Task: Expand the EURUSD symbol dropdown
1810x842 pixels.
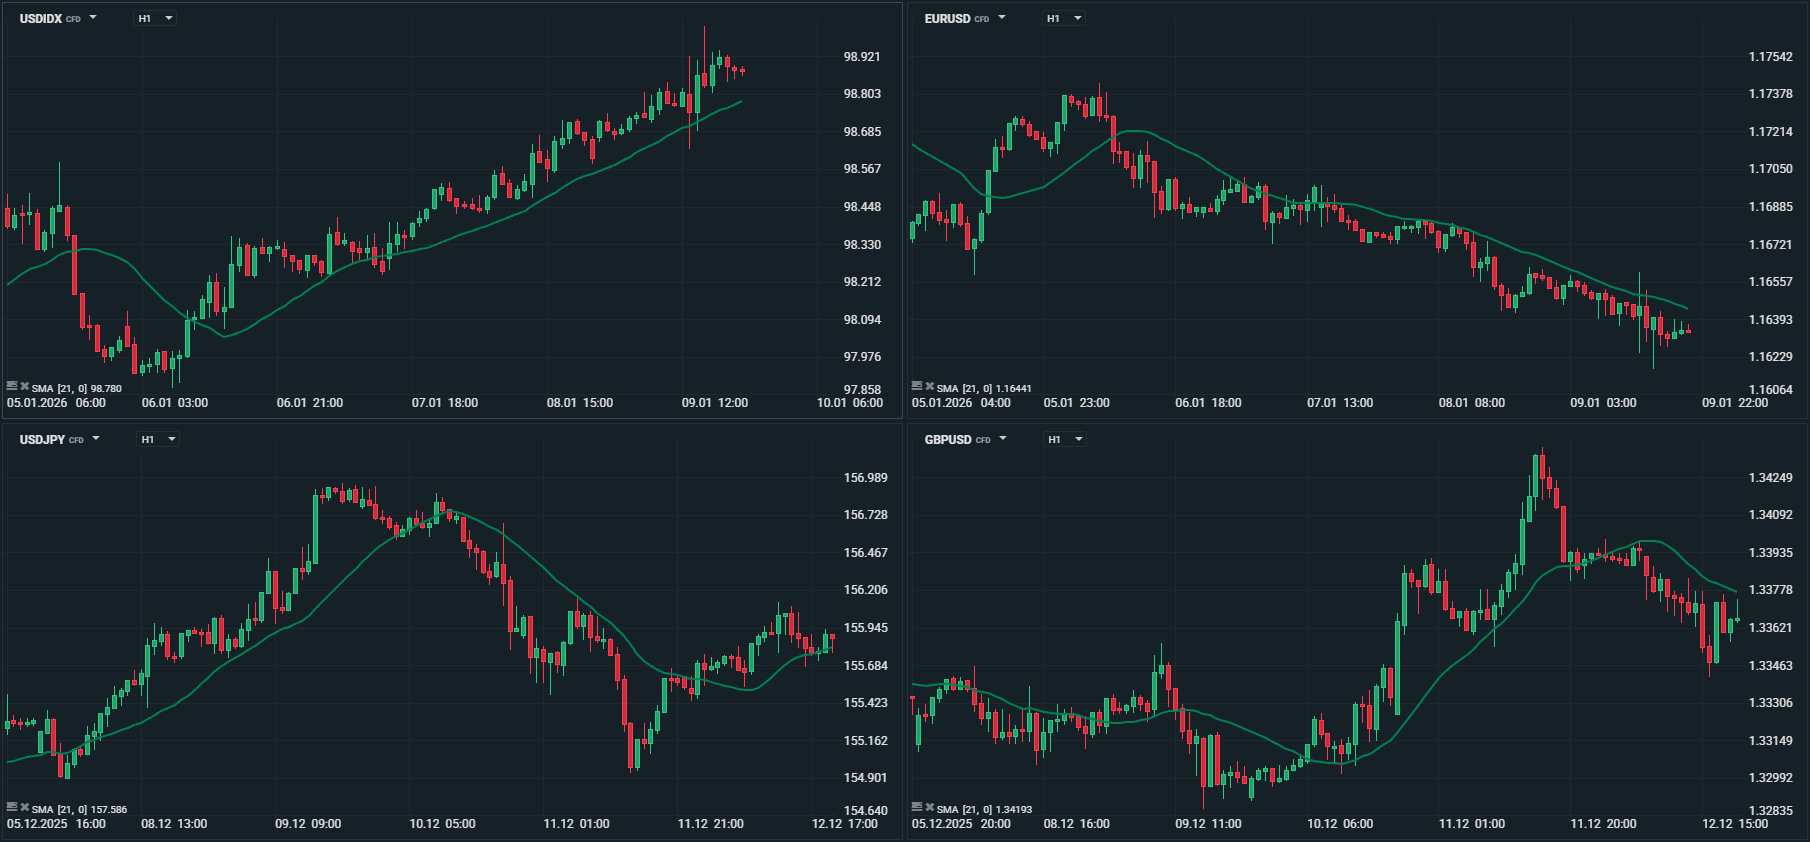Action: coord(1001,18)
